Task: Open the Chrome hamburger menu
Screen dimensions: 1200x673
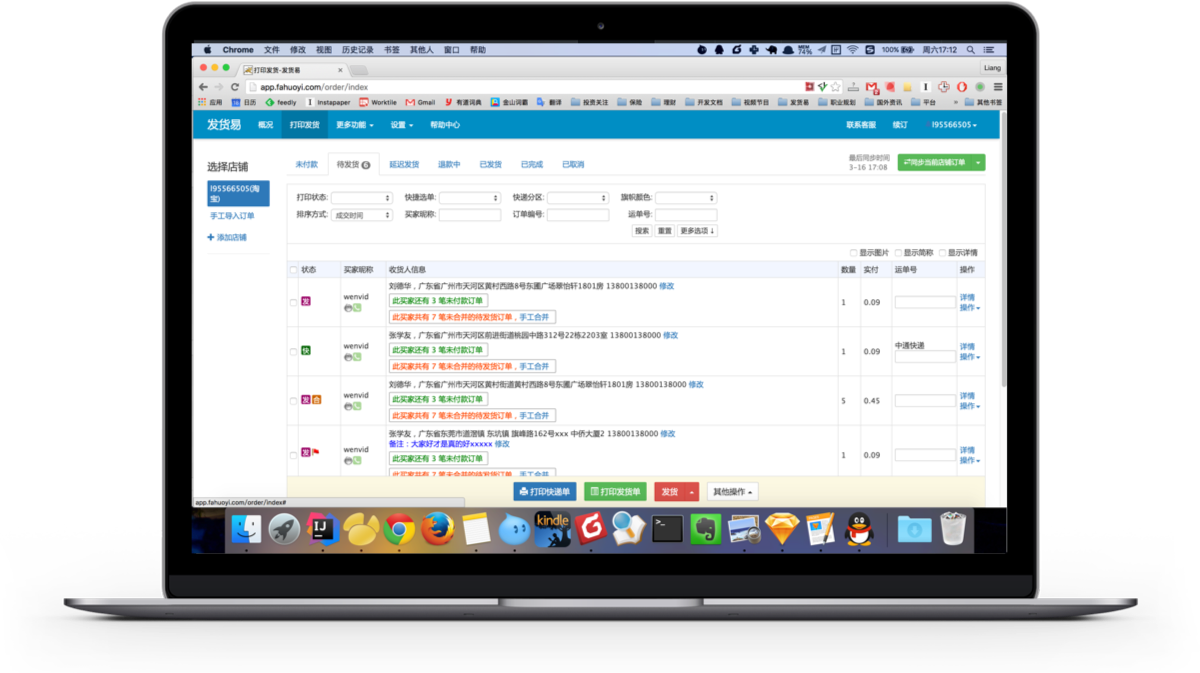Action: 998,87
